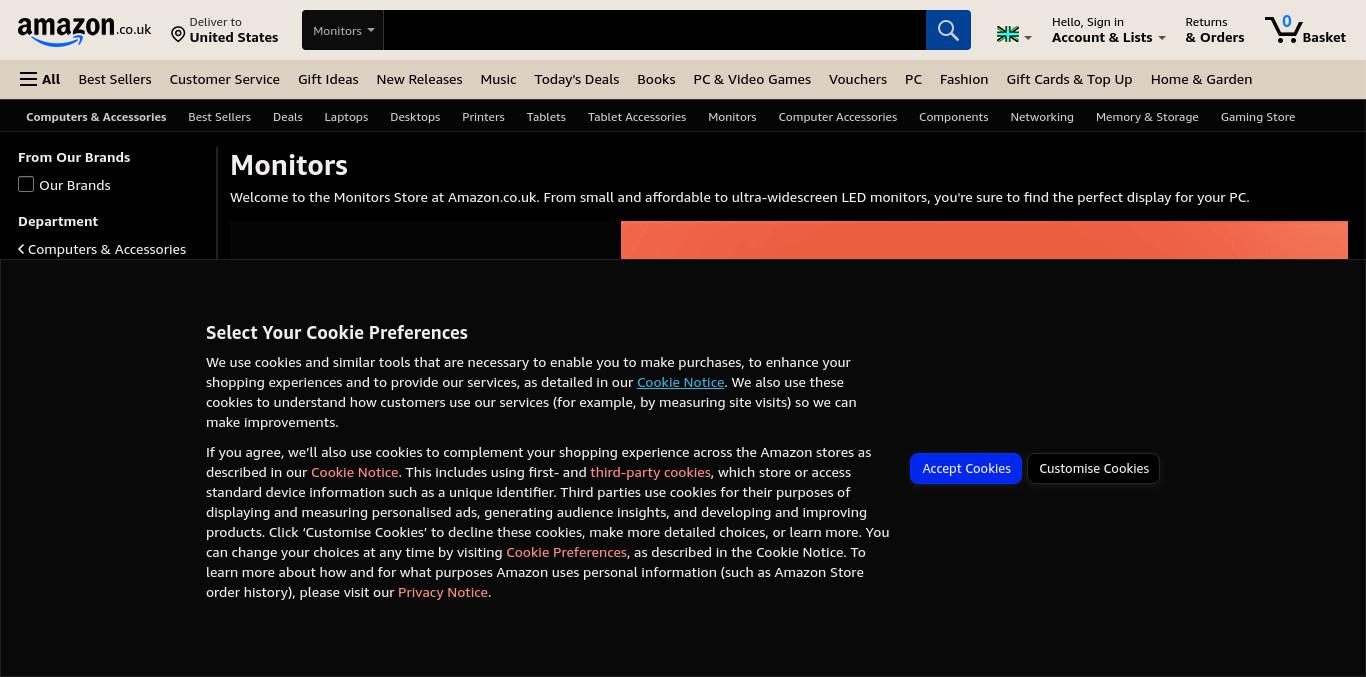Go to Home & Garden

[1201, 79]
